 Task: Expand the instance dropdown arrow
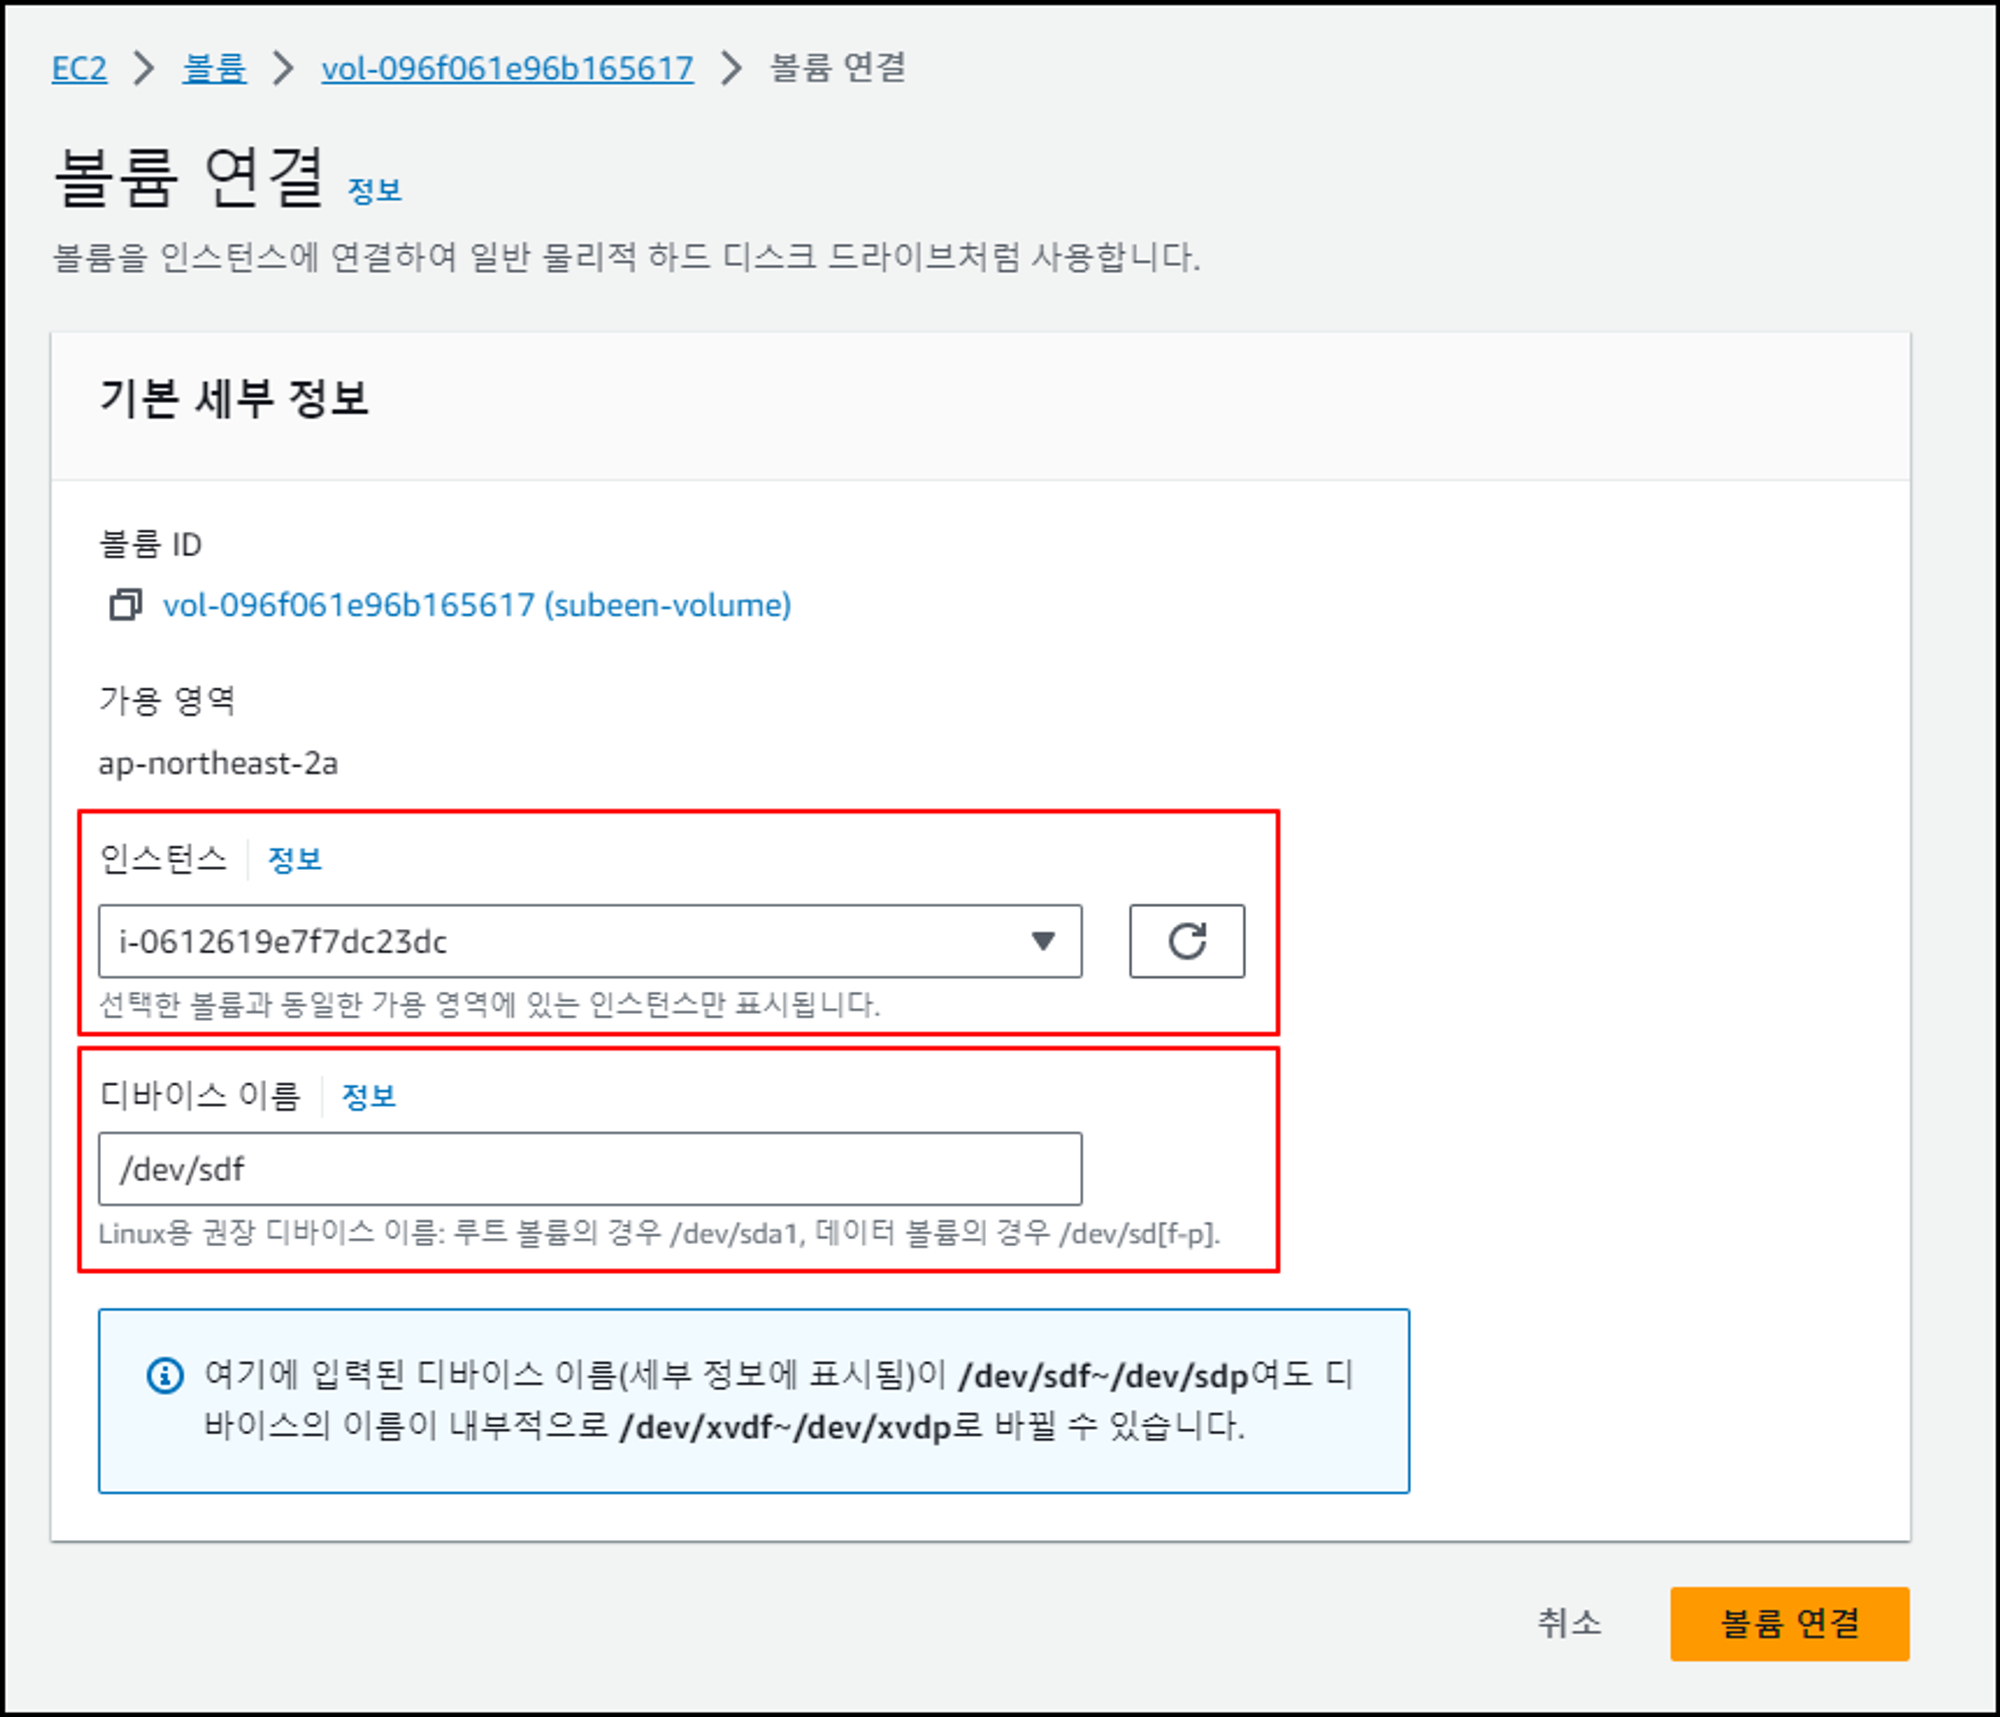click(x=1043, y=941)
